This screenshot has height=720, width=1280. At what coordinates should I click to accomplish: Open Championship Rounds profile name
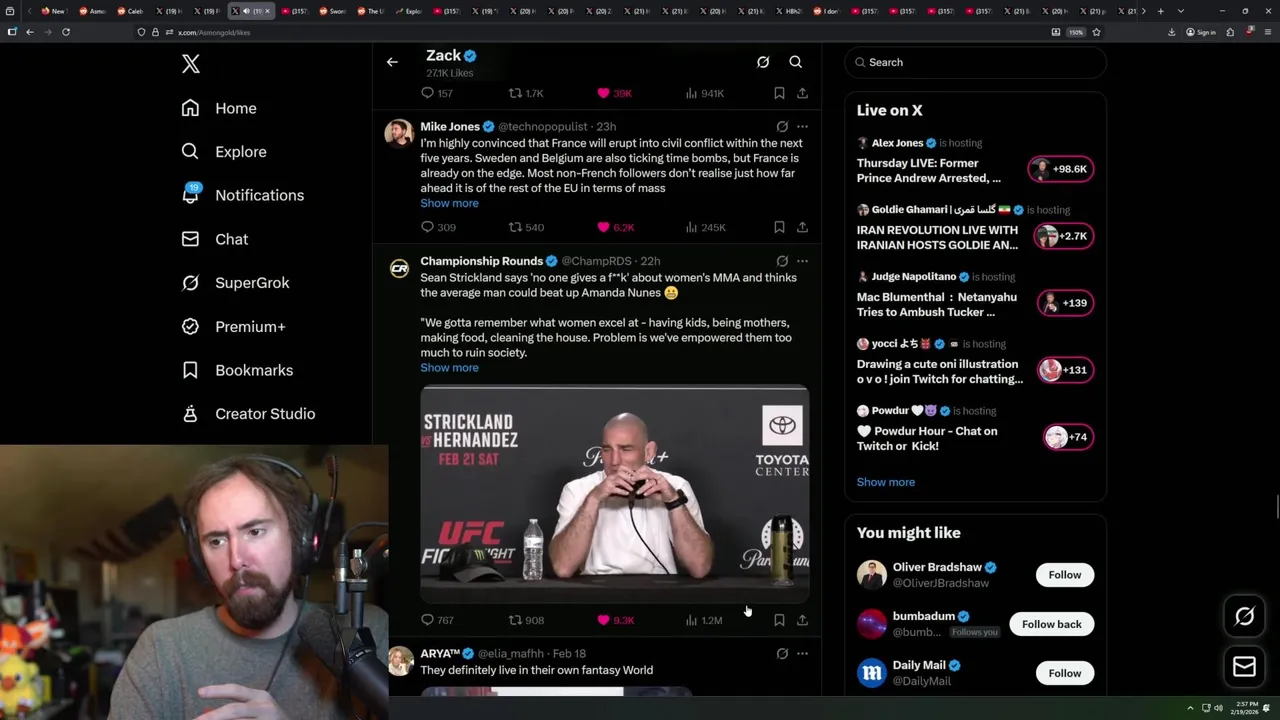tap(481, 261)
